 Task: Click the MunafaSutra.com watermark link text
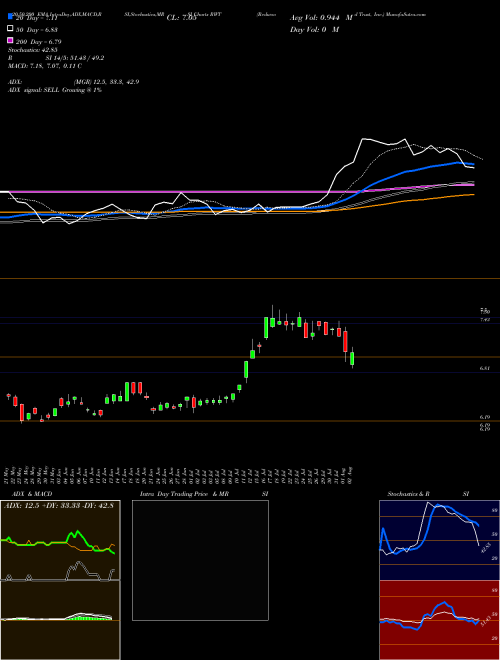408,14
